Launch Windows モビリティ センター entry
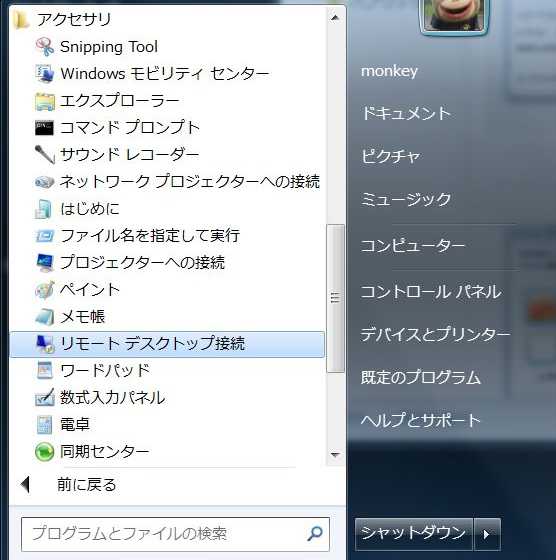Image resolution: width=556 pixels, height=560 pixels. point(167,74)
